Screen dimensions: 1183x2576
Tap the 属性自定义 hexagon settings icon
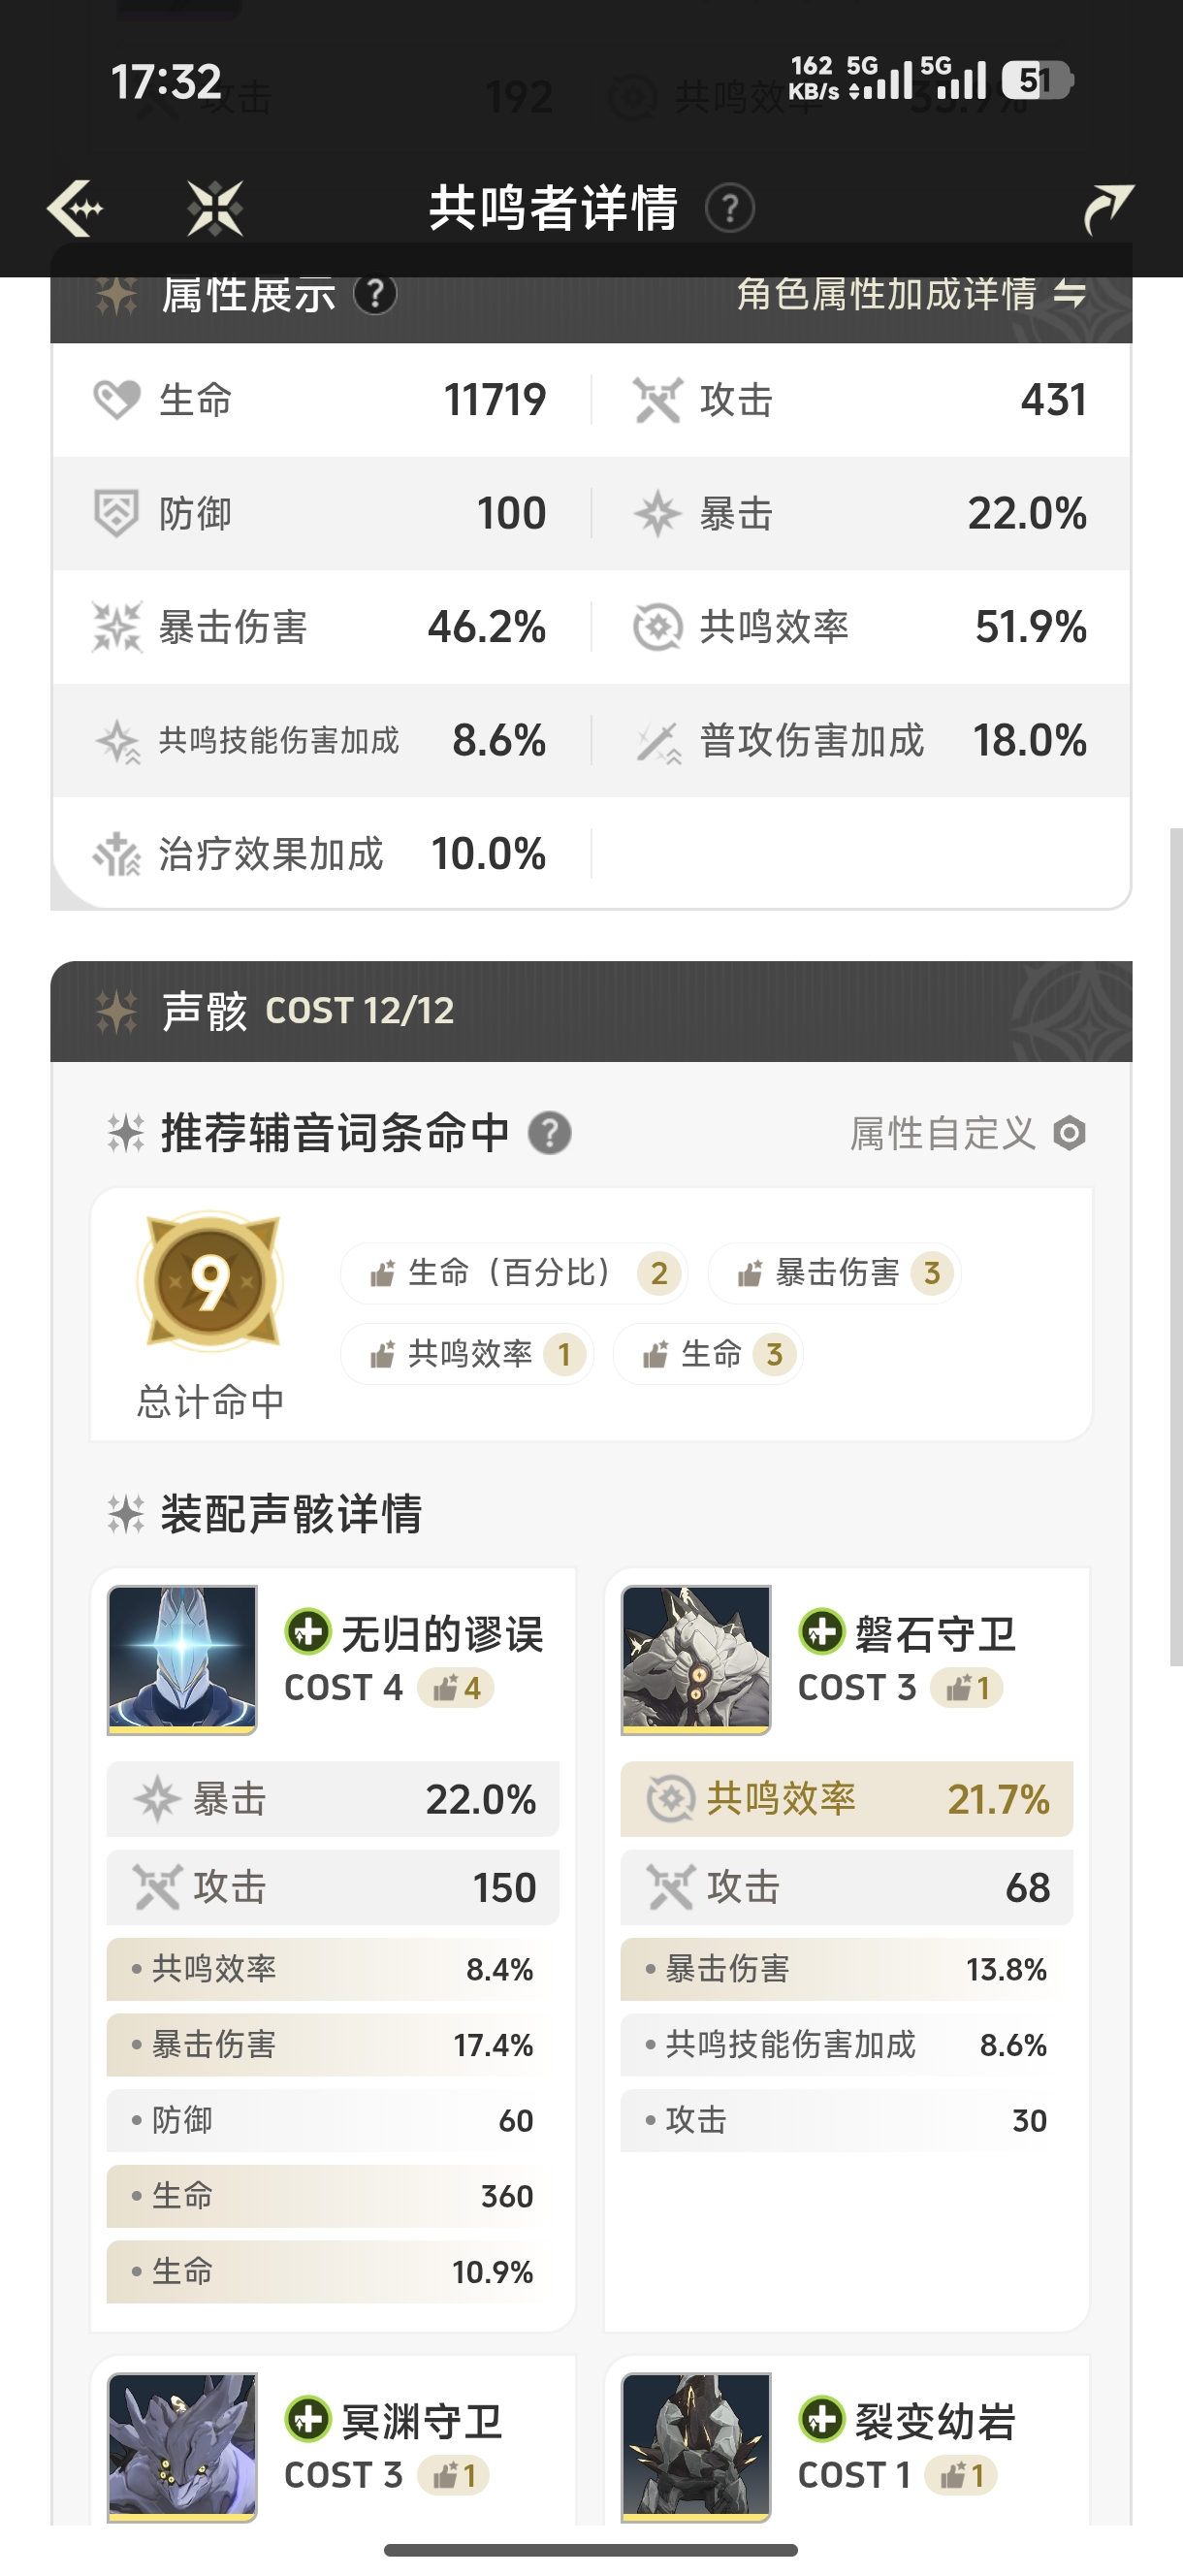click(x=1070, y=1133)
